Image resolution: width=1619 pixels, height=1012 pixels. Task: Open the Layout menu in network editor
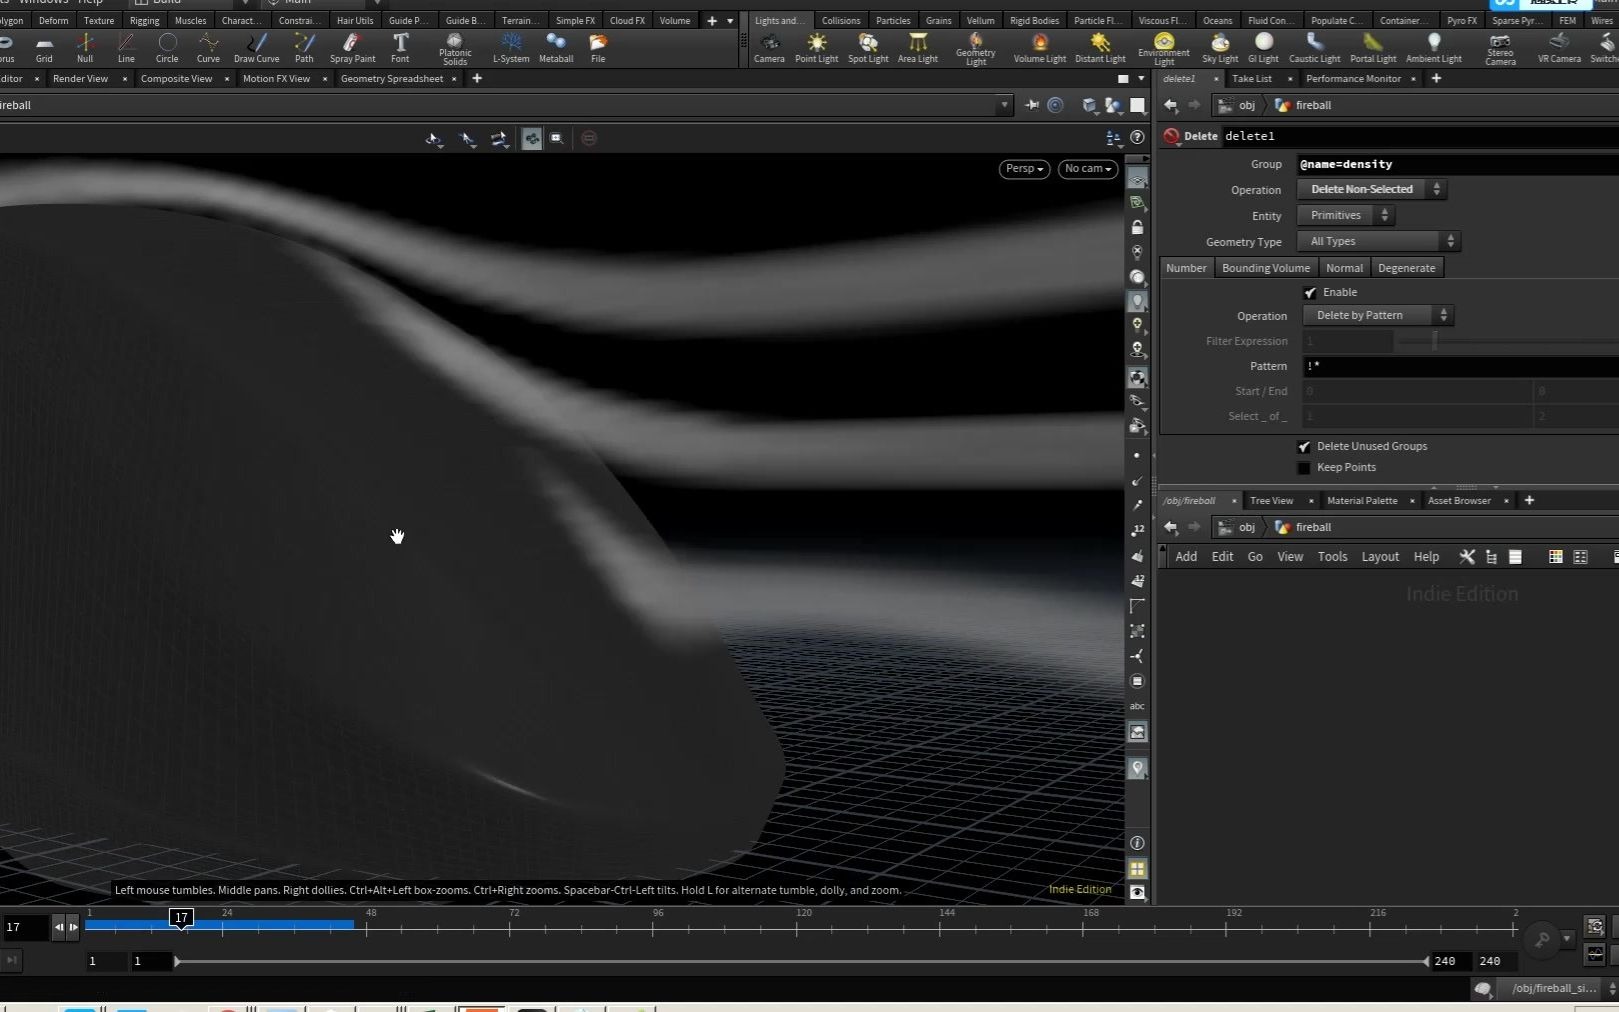pyautogui.click(x=1379, y=557)
